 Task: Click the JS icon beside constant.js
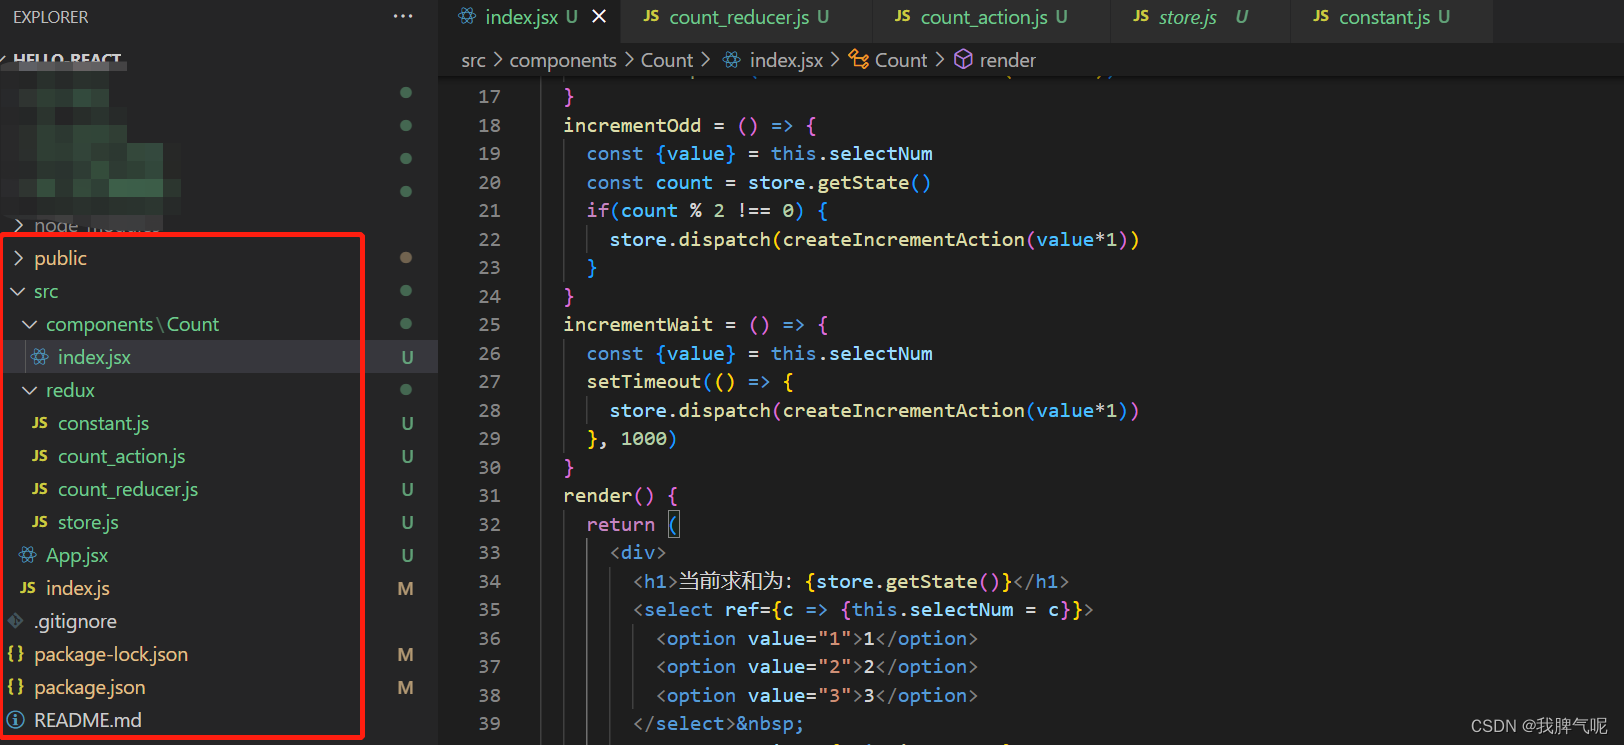(x=40, y=422)
